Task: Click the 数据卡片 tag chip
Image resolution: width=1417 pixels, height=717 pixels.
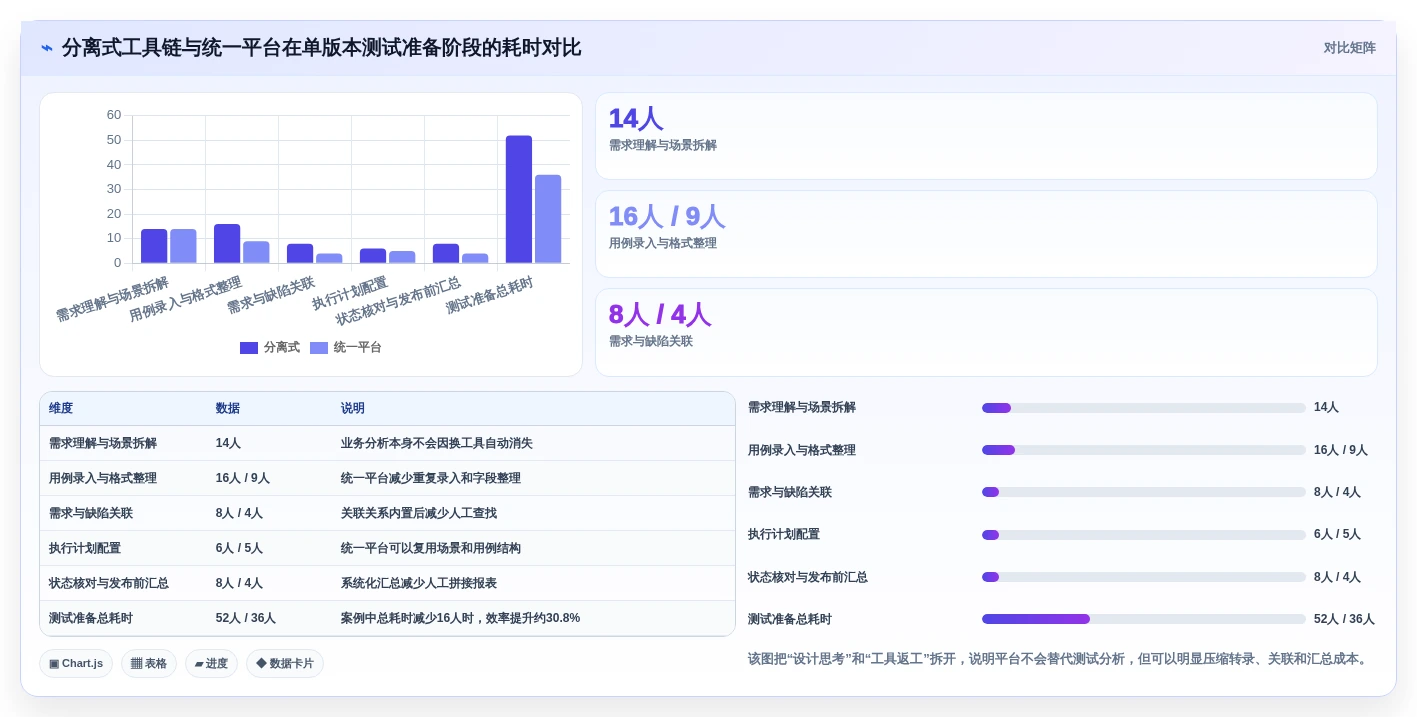Action: pos(285,664)
